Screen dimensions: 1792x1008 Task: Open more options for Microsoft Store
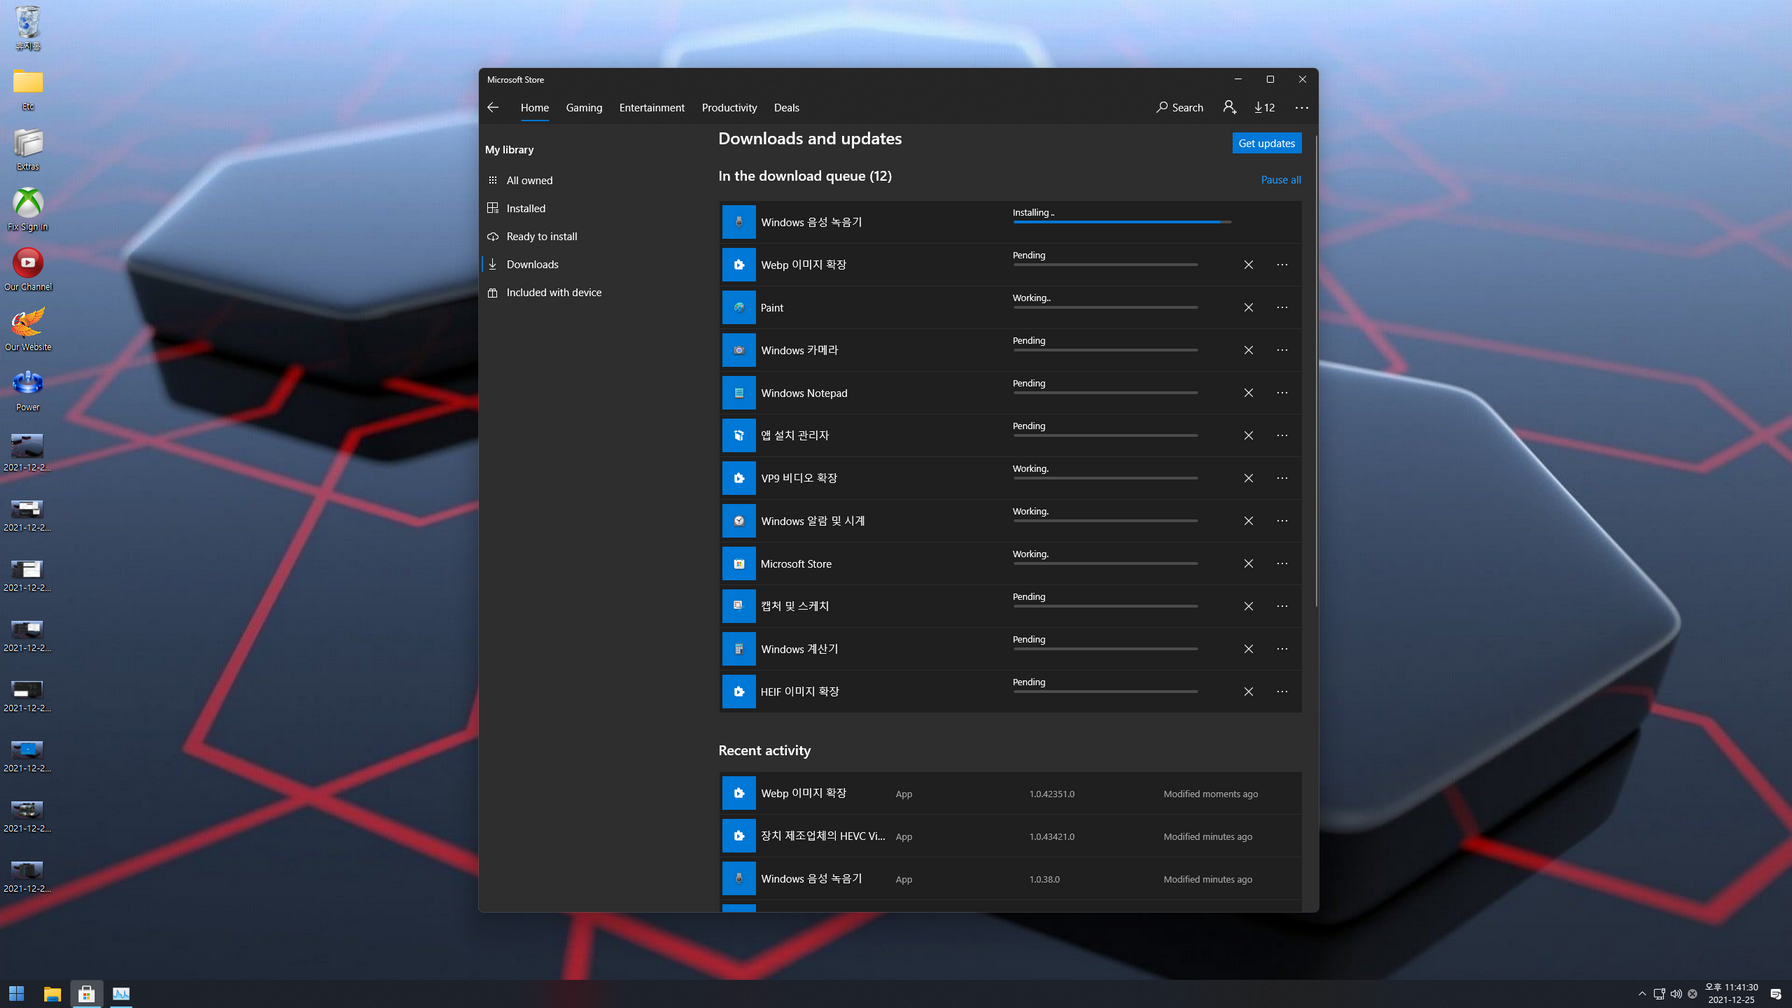pyautogui.click(x=1282, y=564)
